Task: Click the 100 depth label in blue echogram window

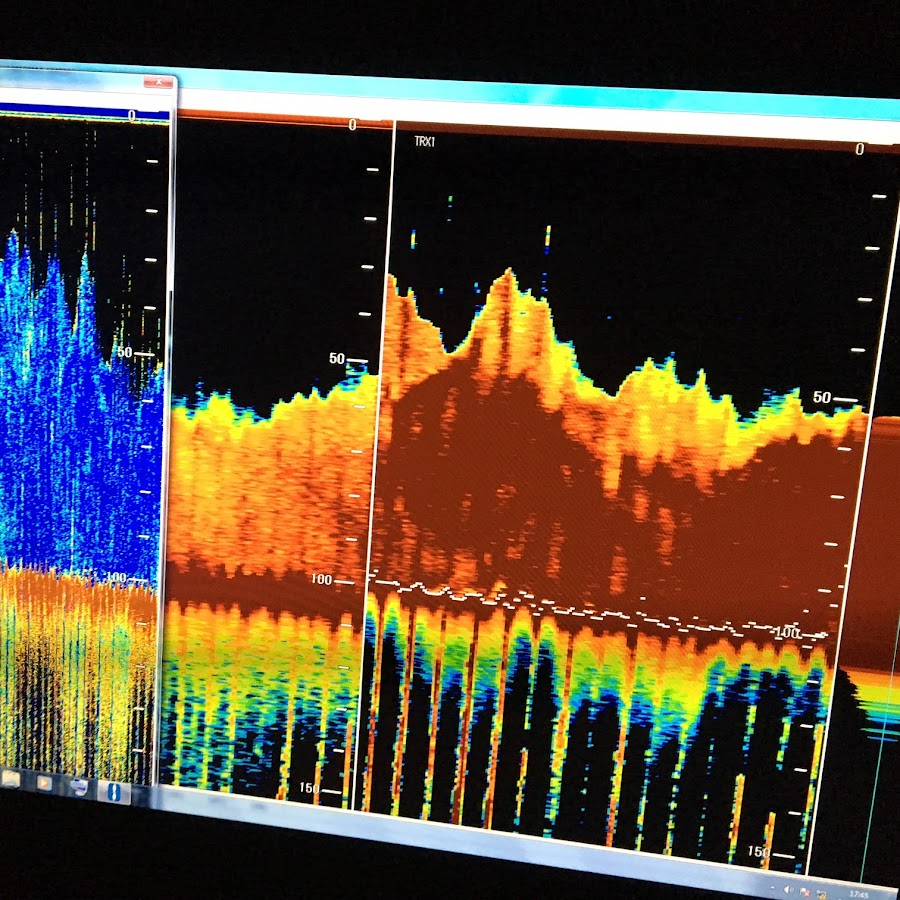Action: [x=117, y=577]
